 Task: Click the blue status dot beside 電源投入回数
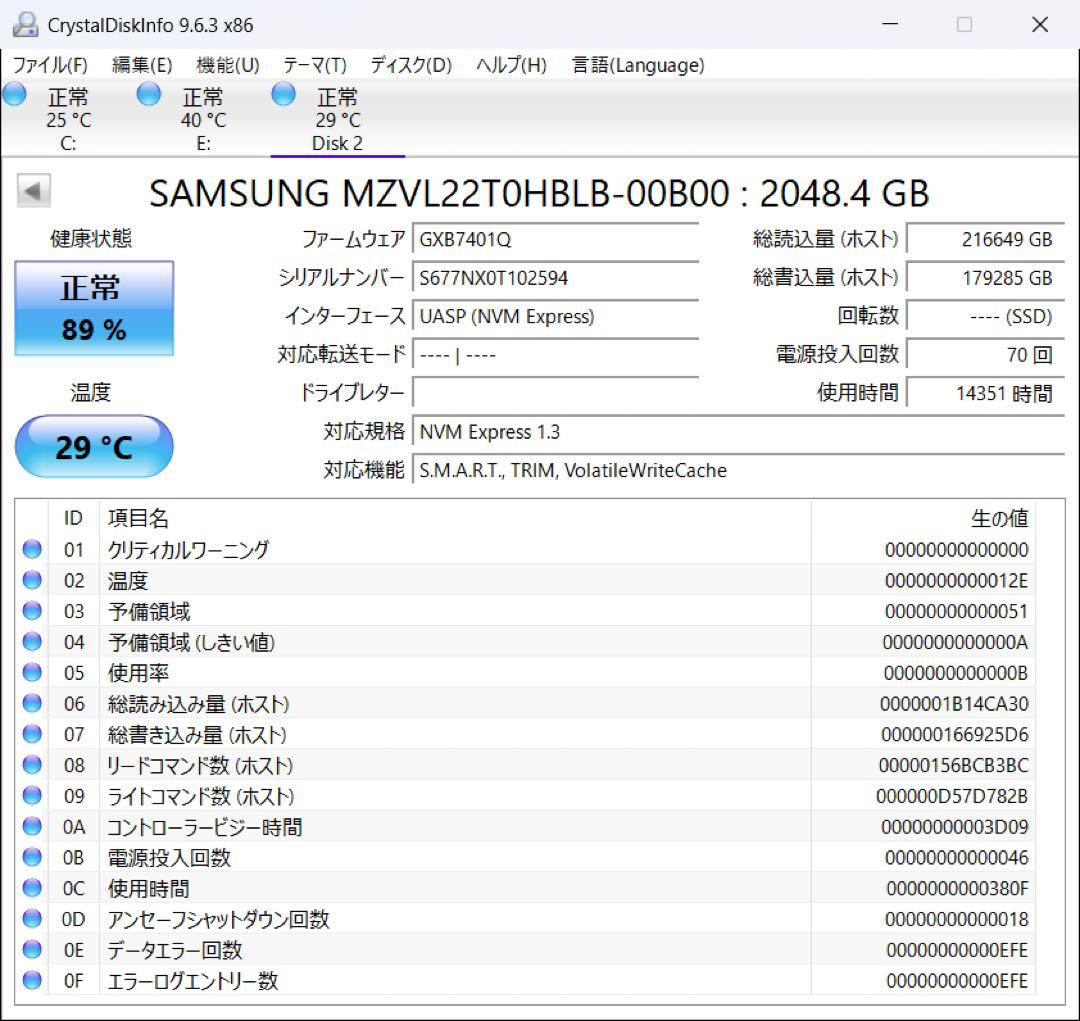click(x=31, y=857)
